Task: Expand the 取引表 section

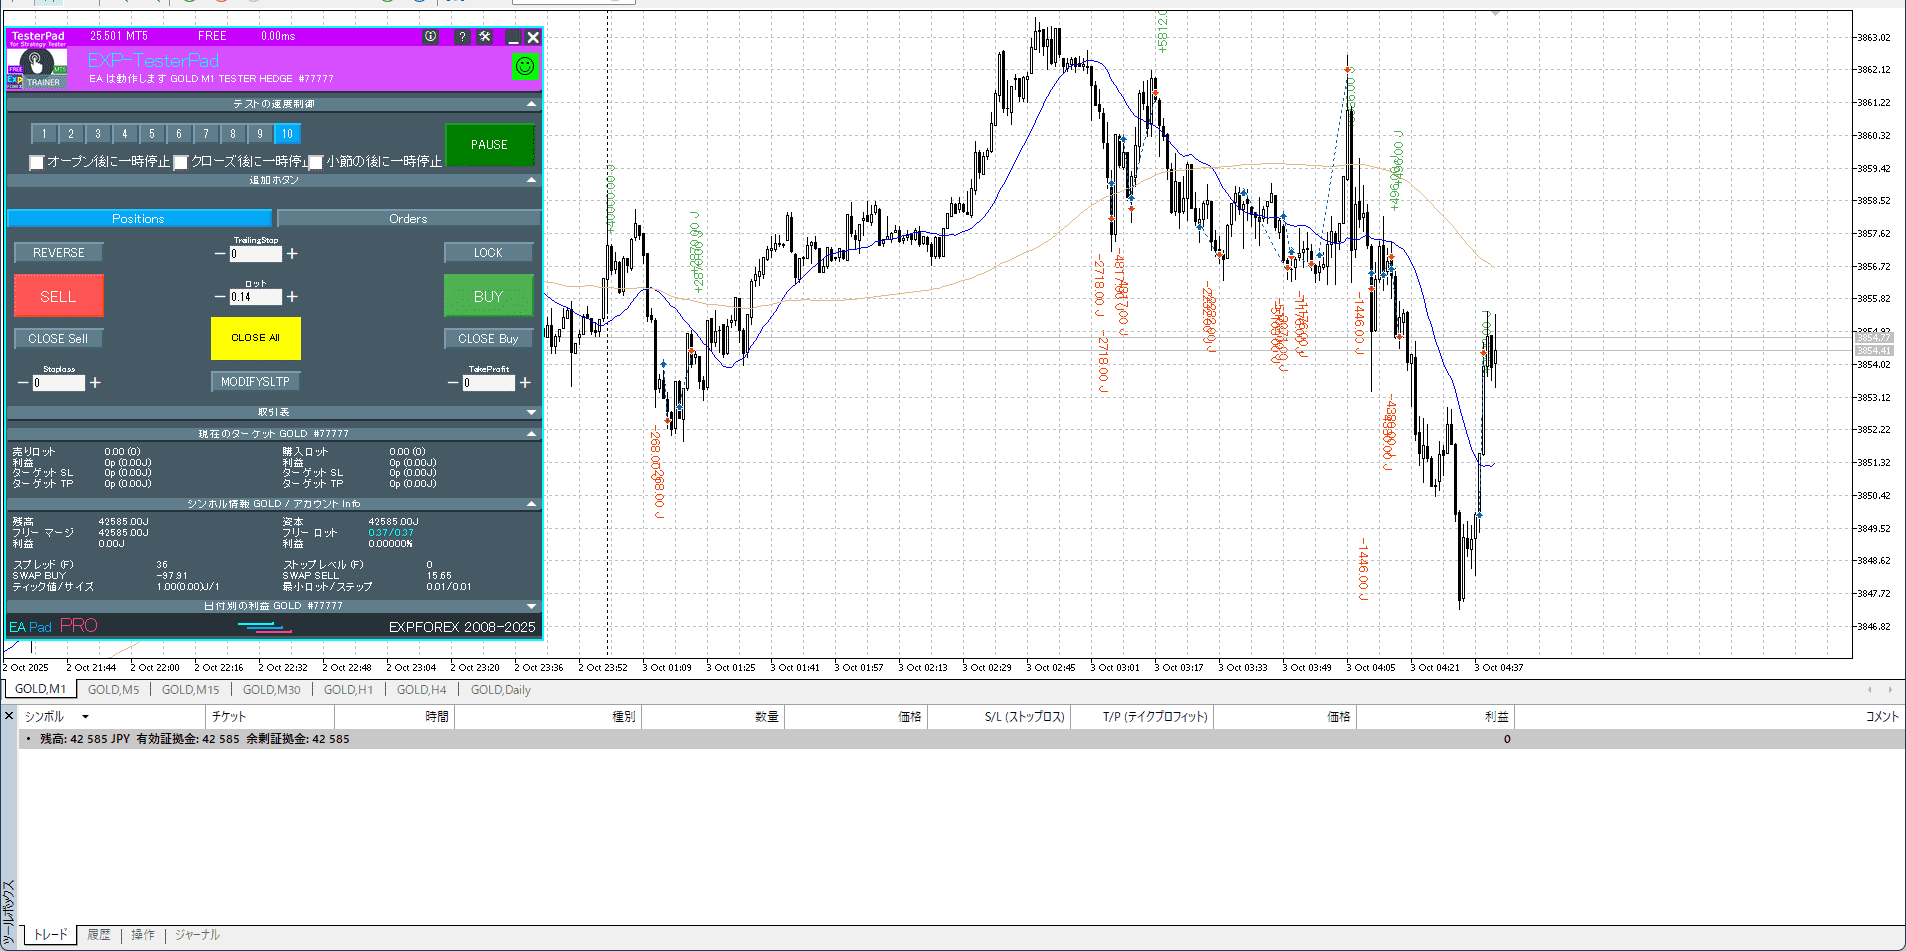Action: (x=531, y=412)
